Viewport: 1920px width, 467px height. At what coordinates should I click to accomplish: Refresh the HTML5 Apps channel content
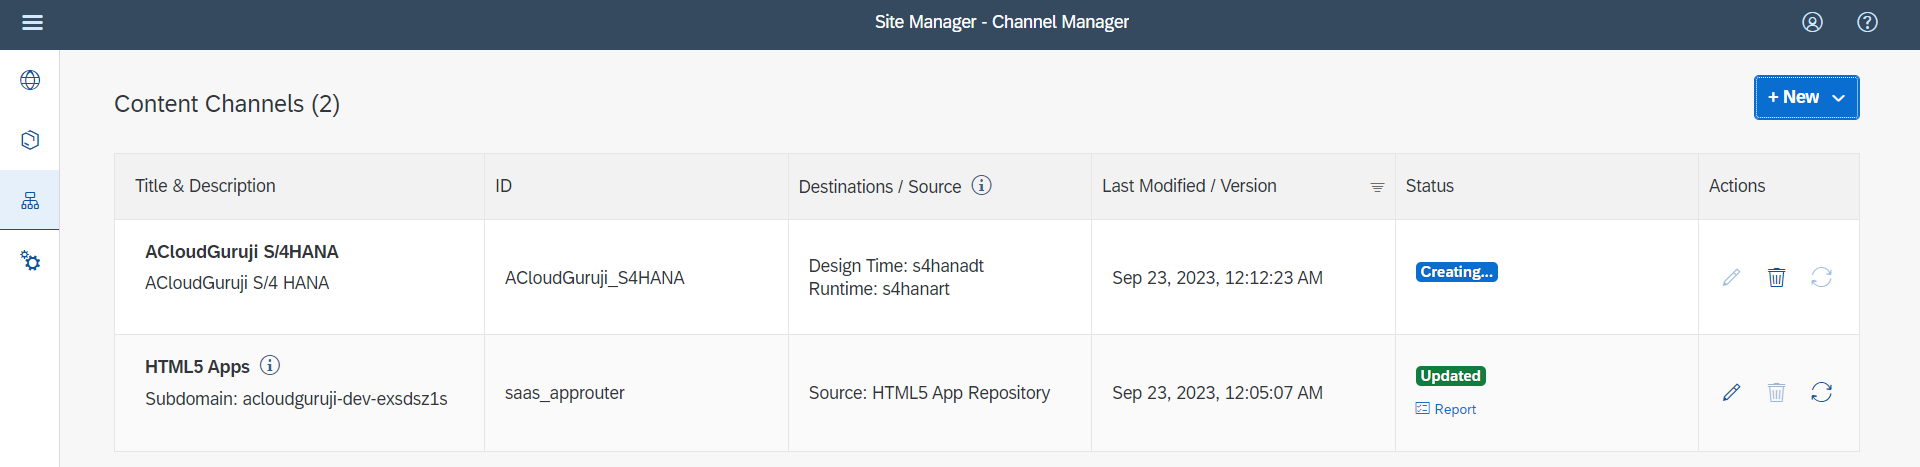tap(1821, 392)
